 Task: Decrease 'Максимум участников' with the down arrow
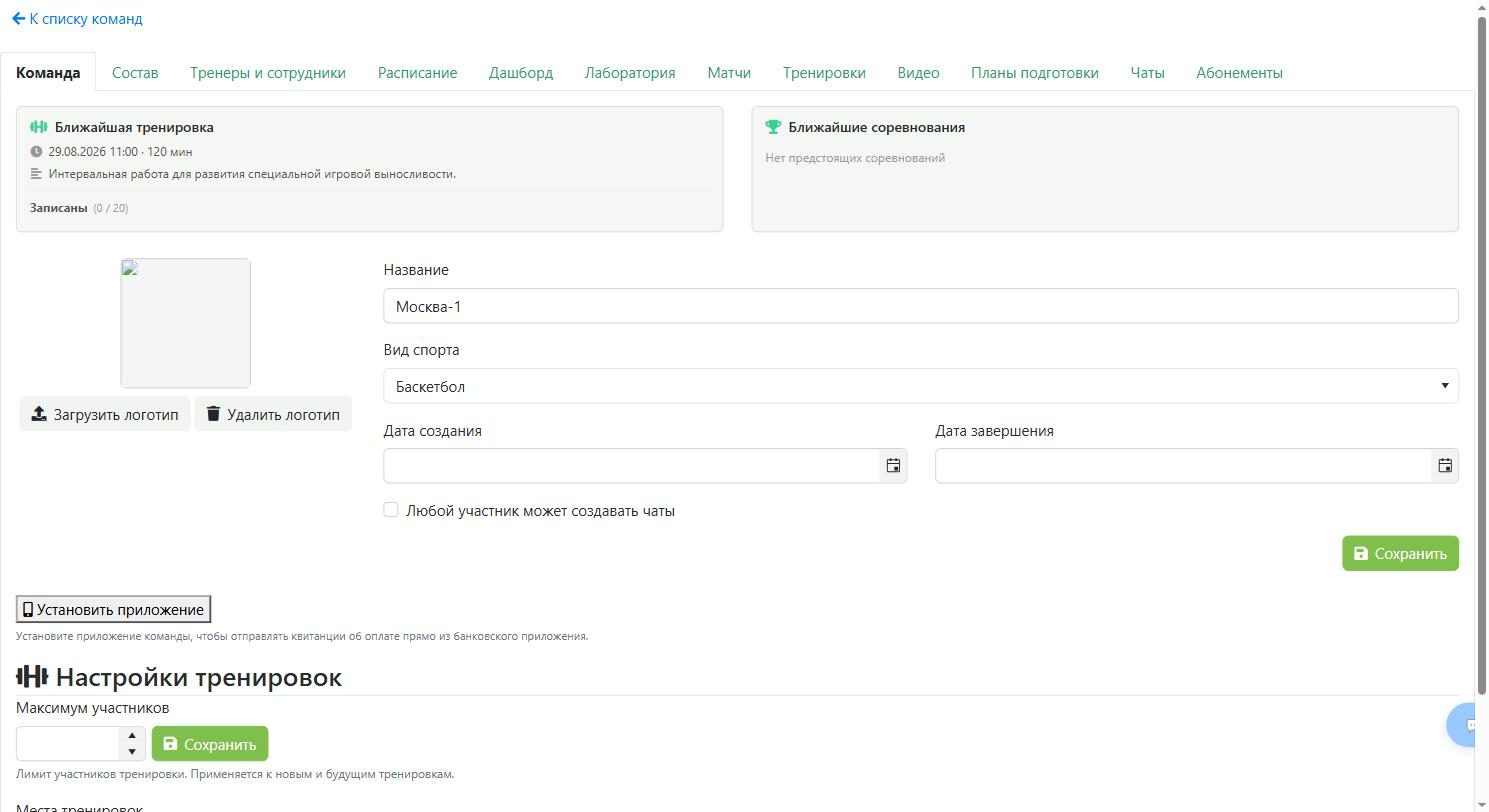tap(132, 752)
